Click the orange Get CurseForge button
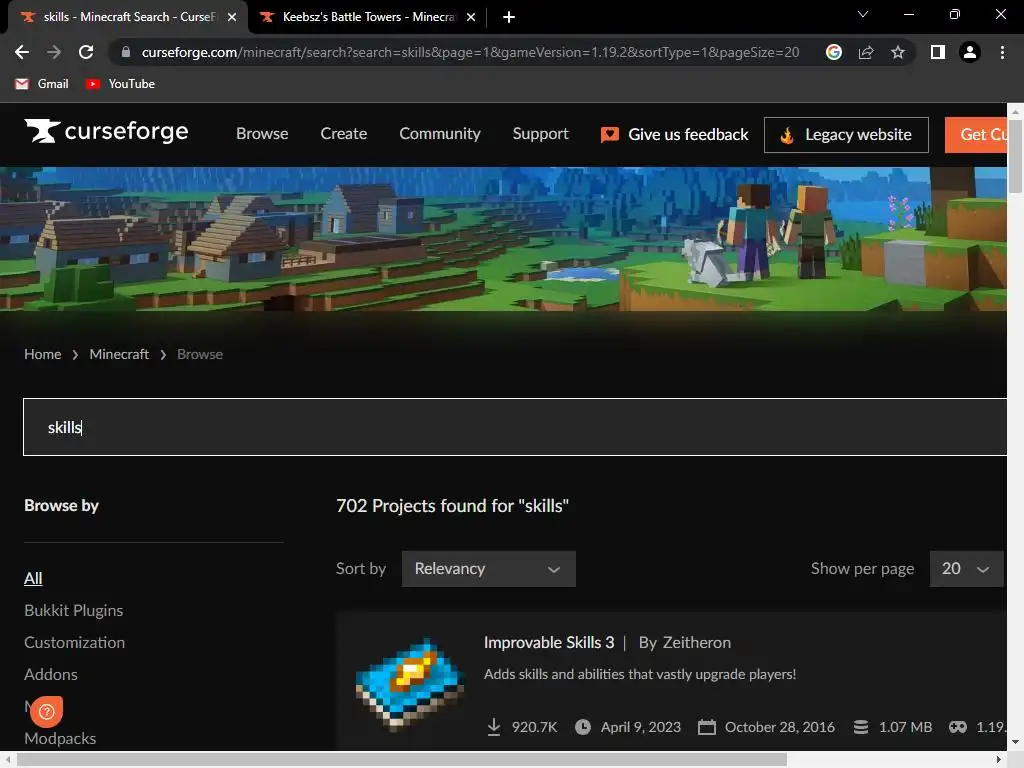 click(x=976, y=135)
